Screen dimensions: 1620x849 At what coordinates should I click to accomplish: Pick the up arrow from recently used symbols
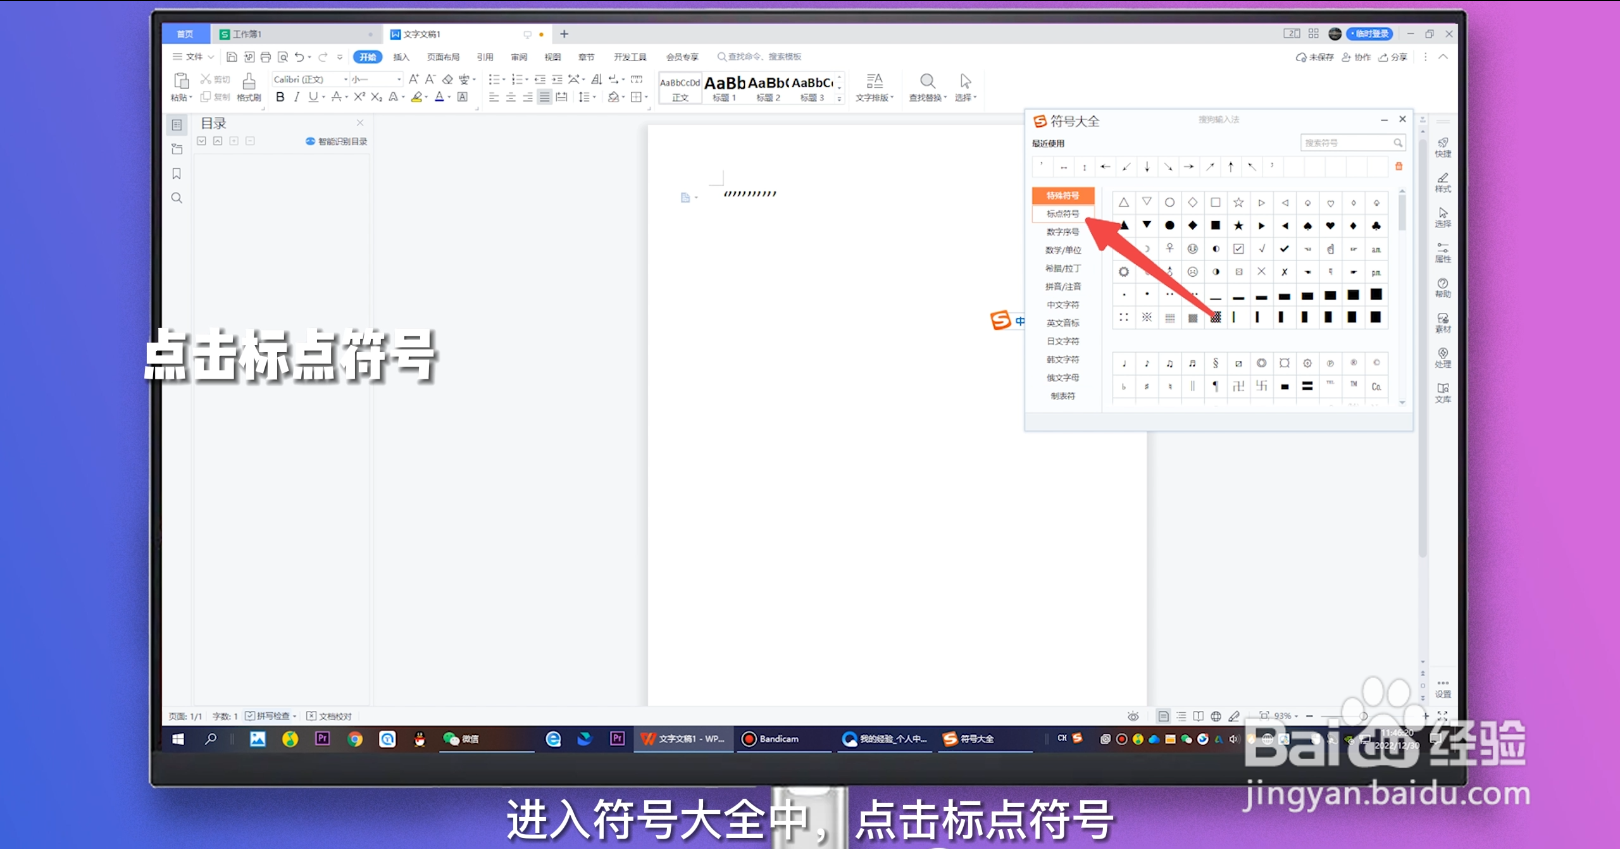tap(1231, 167)
